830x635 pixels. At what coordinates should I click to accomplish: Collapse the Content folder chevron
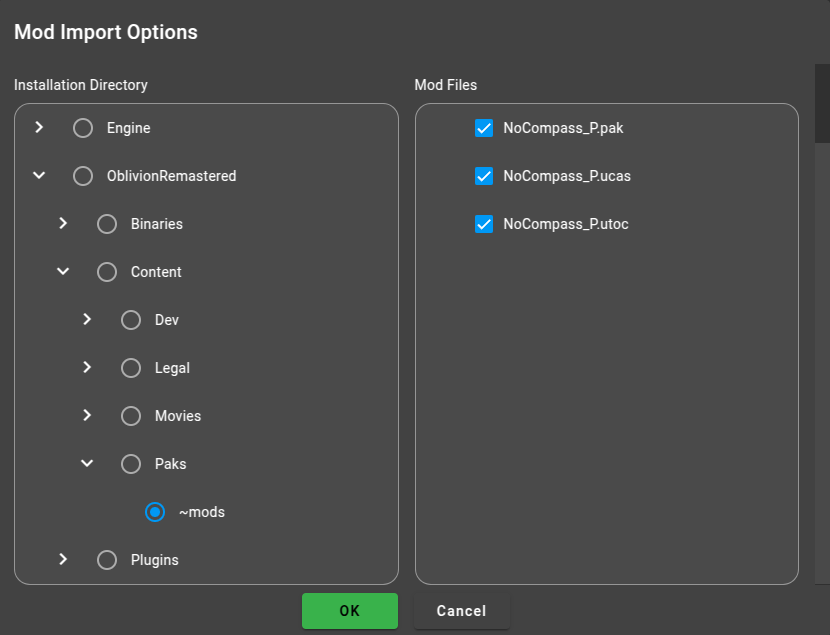63,271
